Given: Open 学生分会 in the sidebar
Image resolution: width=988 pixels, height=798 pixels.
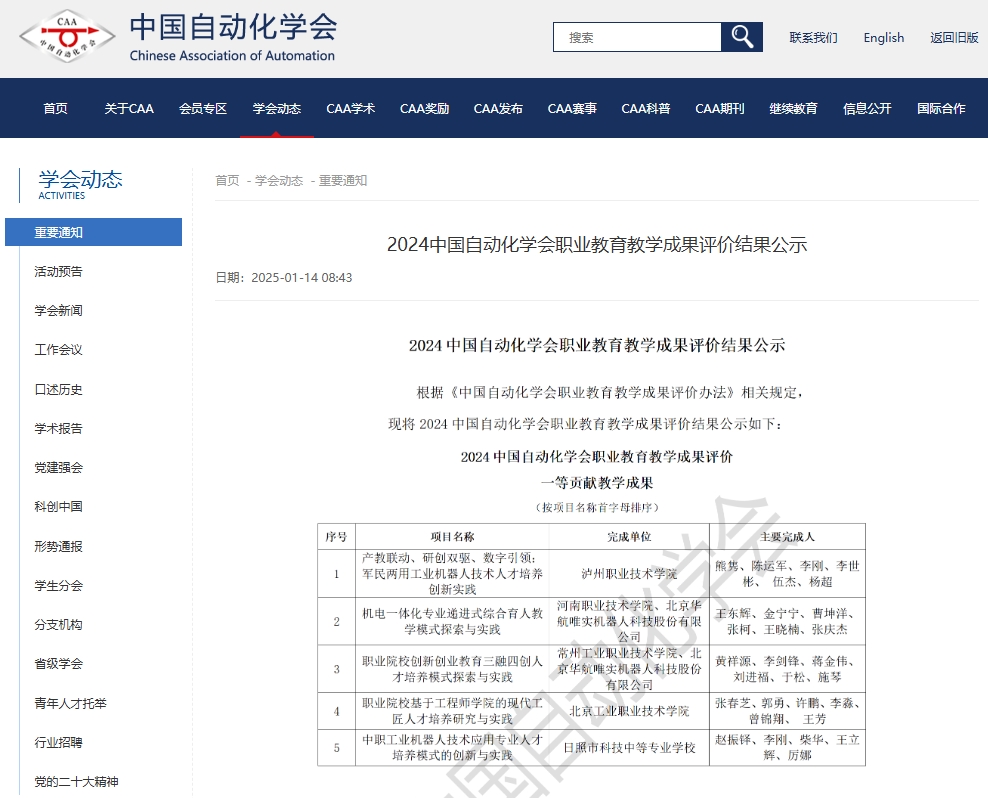Looking at the screenshot, I should [59, 586].
